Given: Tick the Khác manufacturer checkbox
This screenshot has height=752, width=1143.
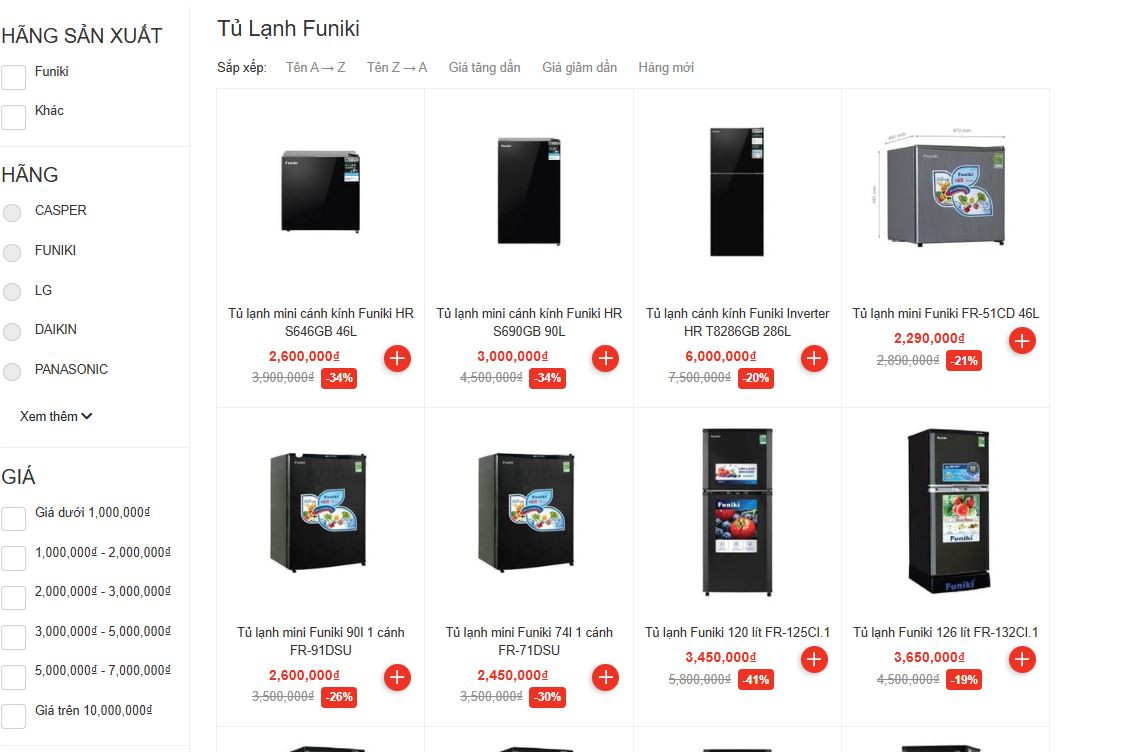Looking at the screenshot, I should tap(13, 117).
